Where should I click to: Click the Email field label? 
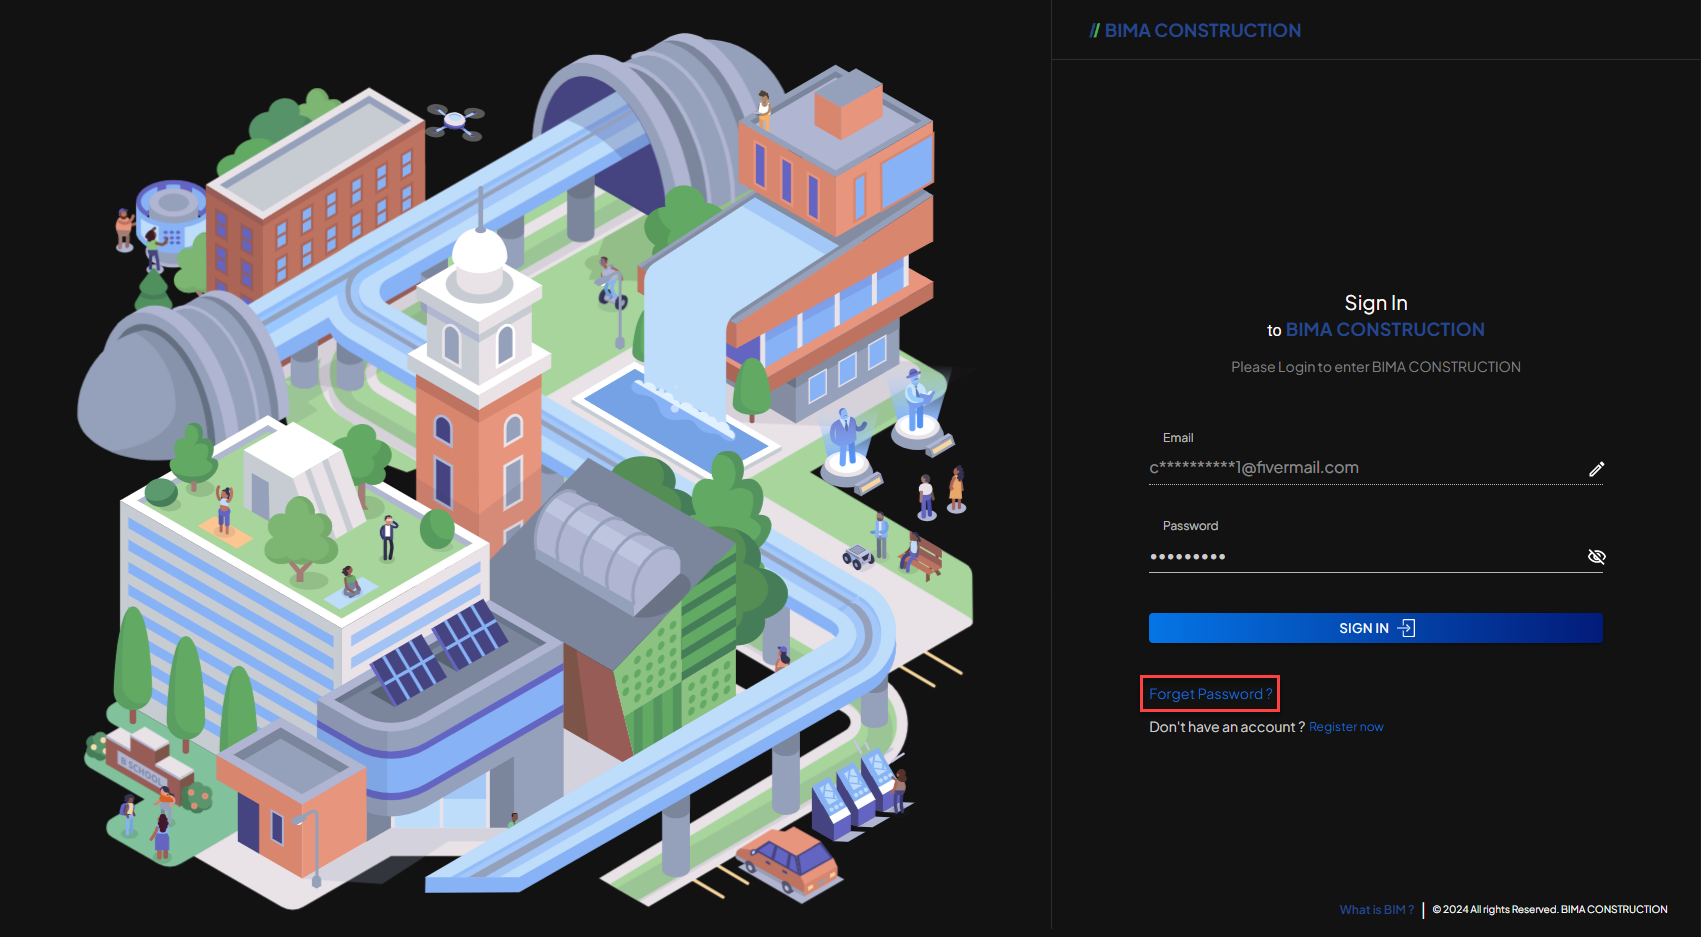coord(1178,438)
